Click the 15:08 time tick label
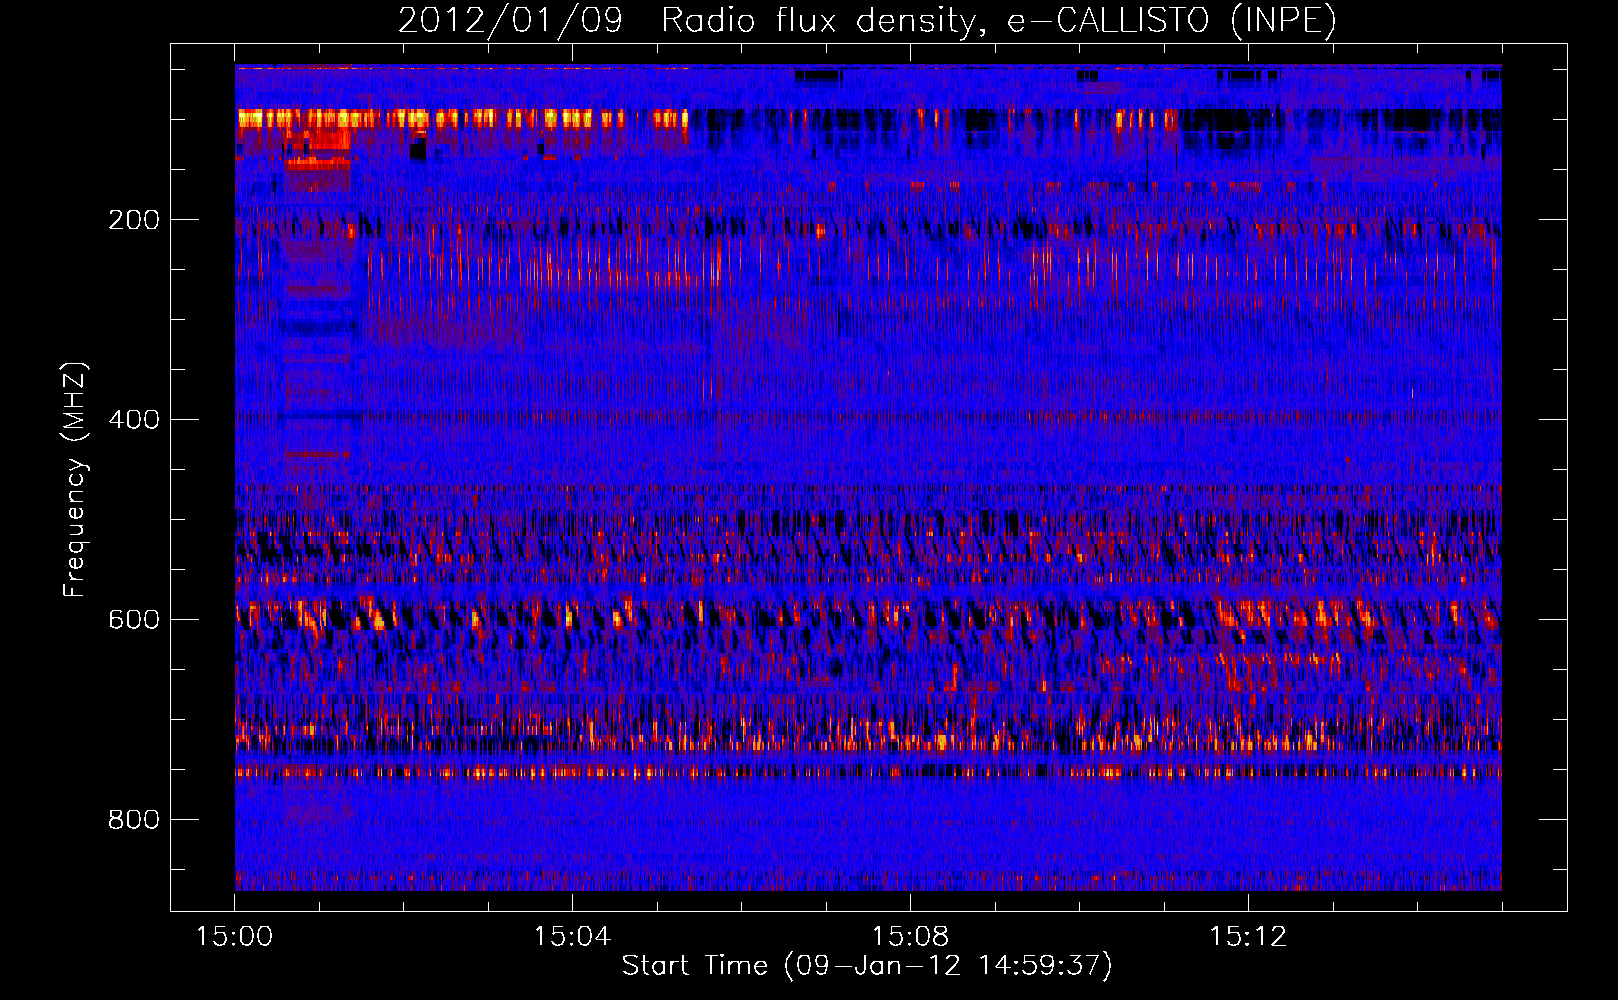 pos(910,937)
